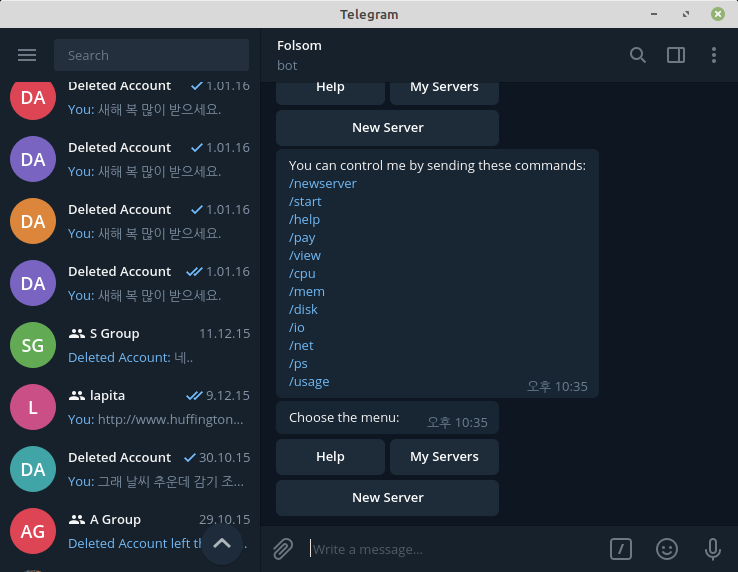Click the search chats field

(x=152, y=55)
